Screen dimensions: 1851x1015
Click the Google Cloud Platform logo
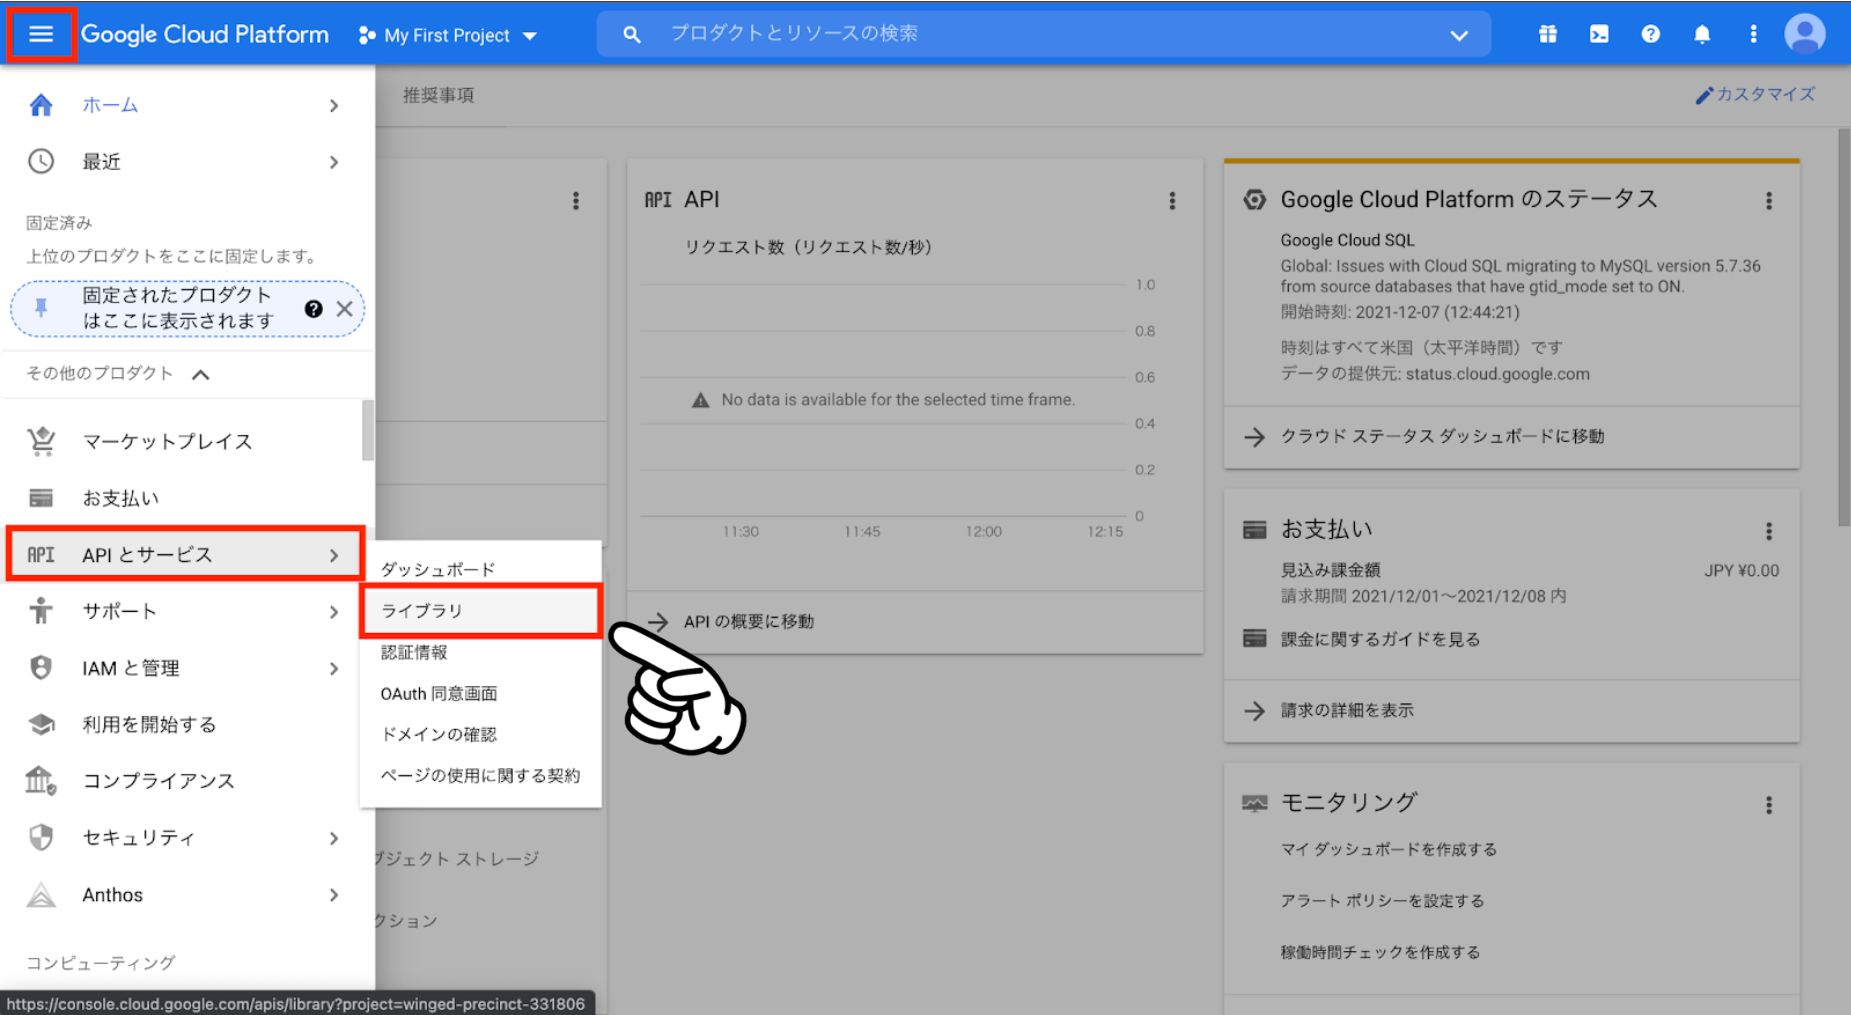pyautogui.click(x=205, y=35)
